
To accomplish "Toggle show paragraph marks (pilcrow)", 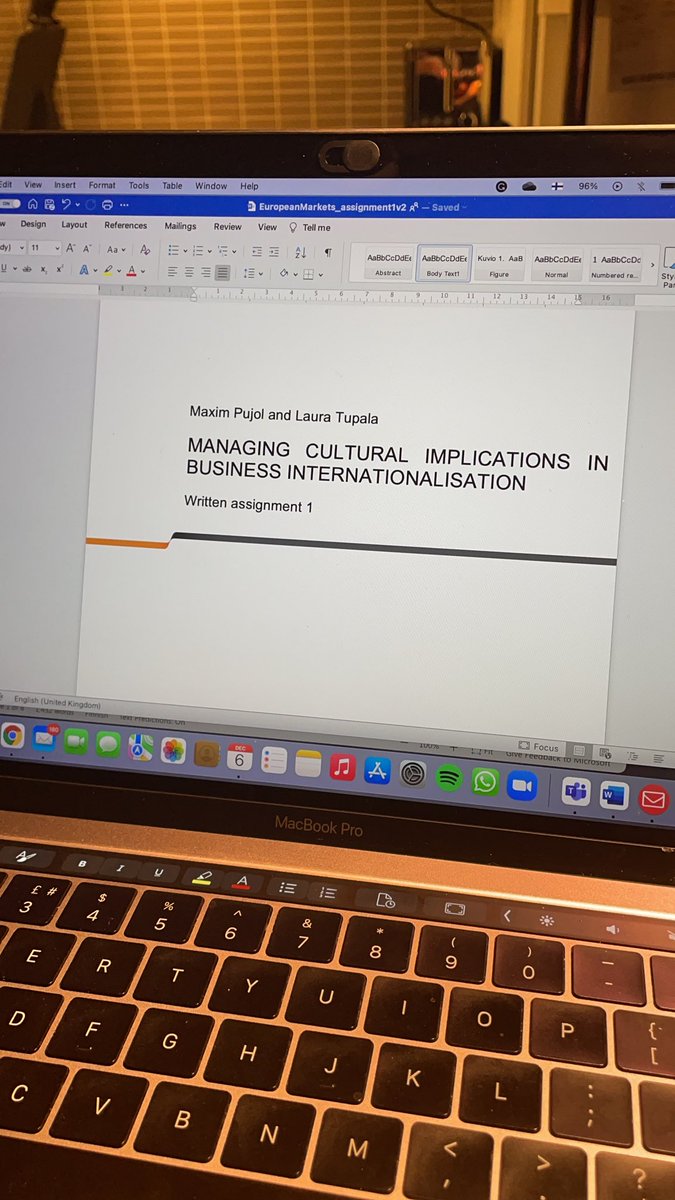I will pos(328,252).
